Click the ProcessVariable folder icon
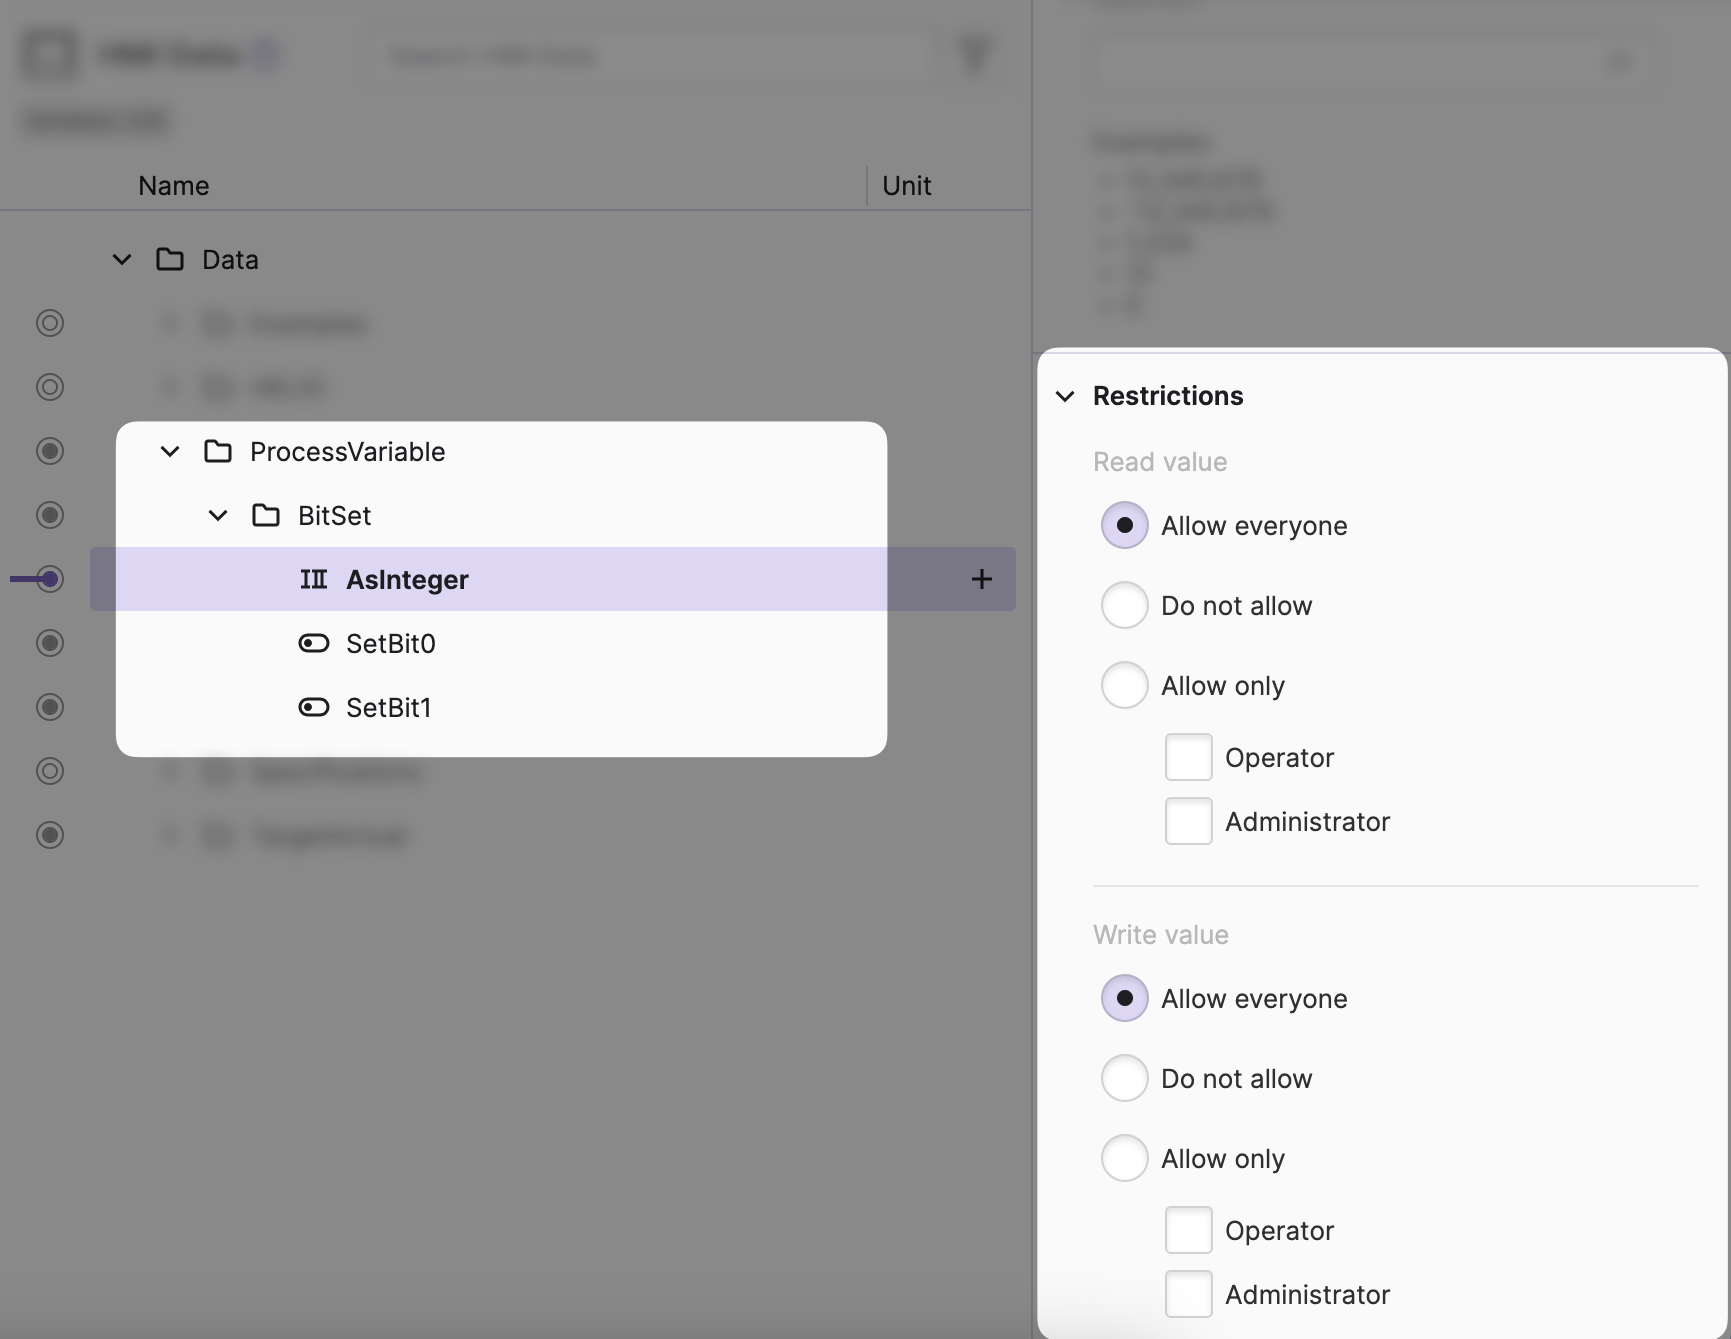Viewport: 1731px width, 1339px height. click(218, 451)
